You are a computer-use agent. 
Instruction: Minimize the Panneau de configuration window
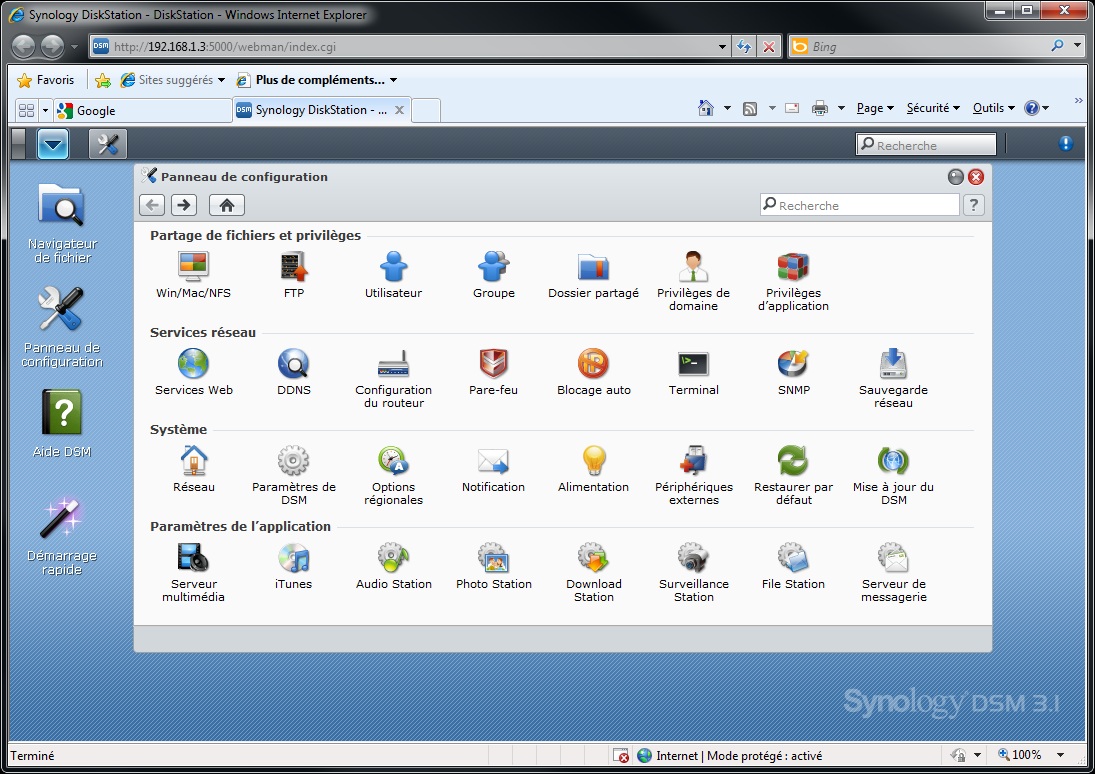[x=956, y=177]
